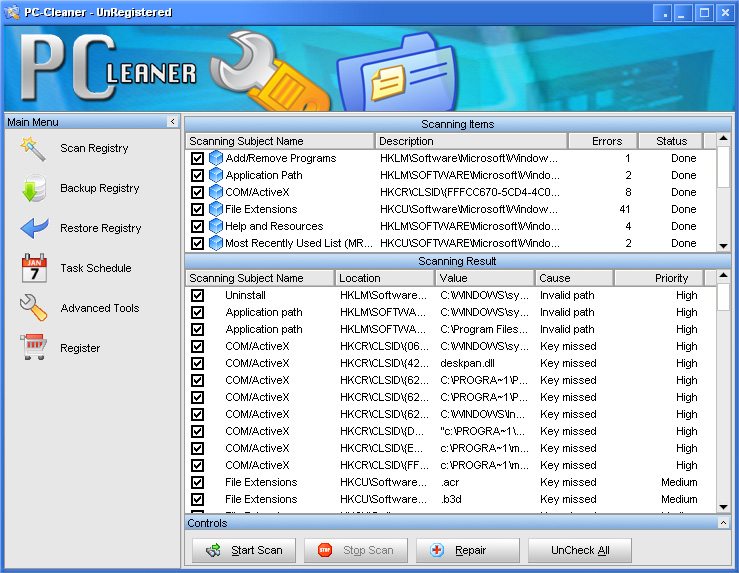Click the Stop Scan button
The width and height of the screenshot is (739, 573).
coord(356,550)
